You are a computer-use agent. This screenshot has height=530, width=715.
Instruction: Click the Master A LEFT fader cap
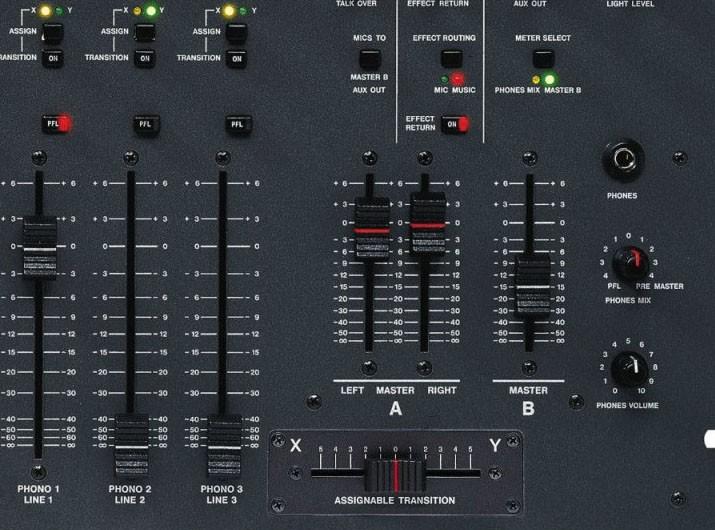(373, 229)
